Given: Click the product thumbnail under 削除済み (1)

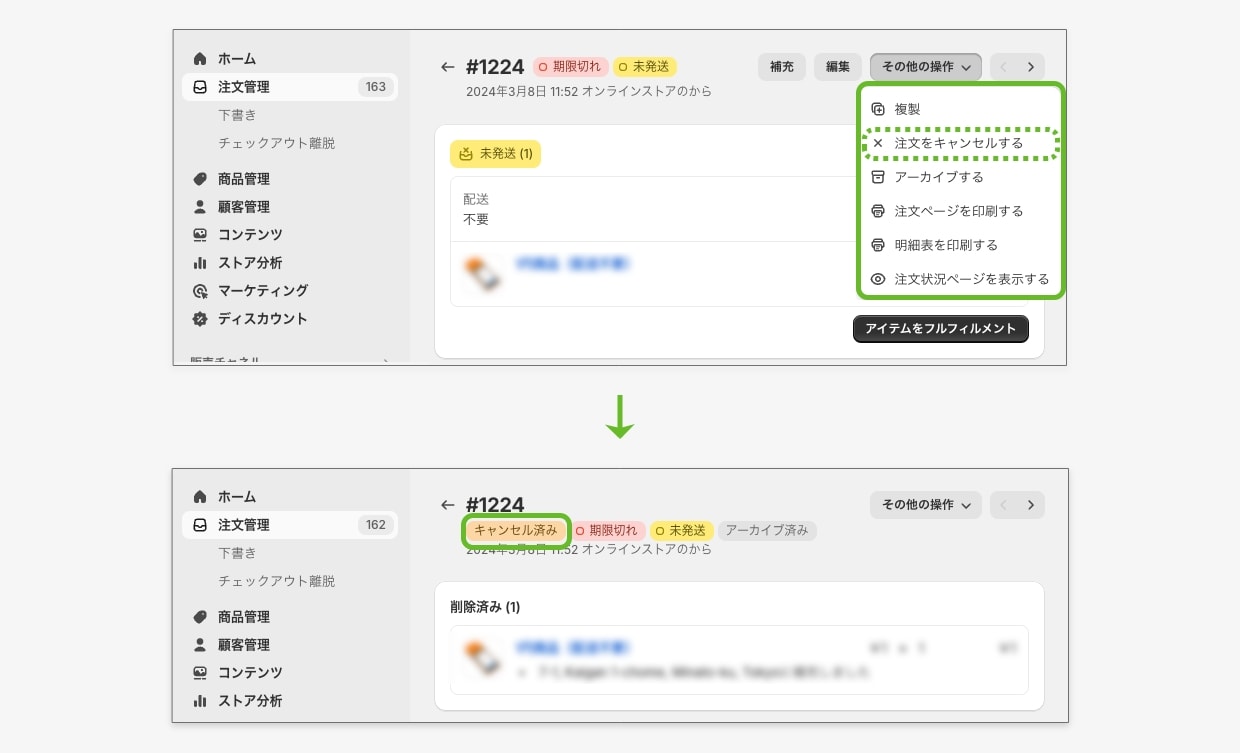Looking at the screenshot, I should [482, 660].
